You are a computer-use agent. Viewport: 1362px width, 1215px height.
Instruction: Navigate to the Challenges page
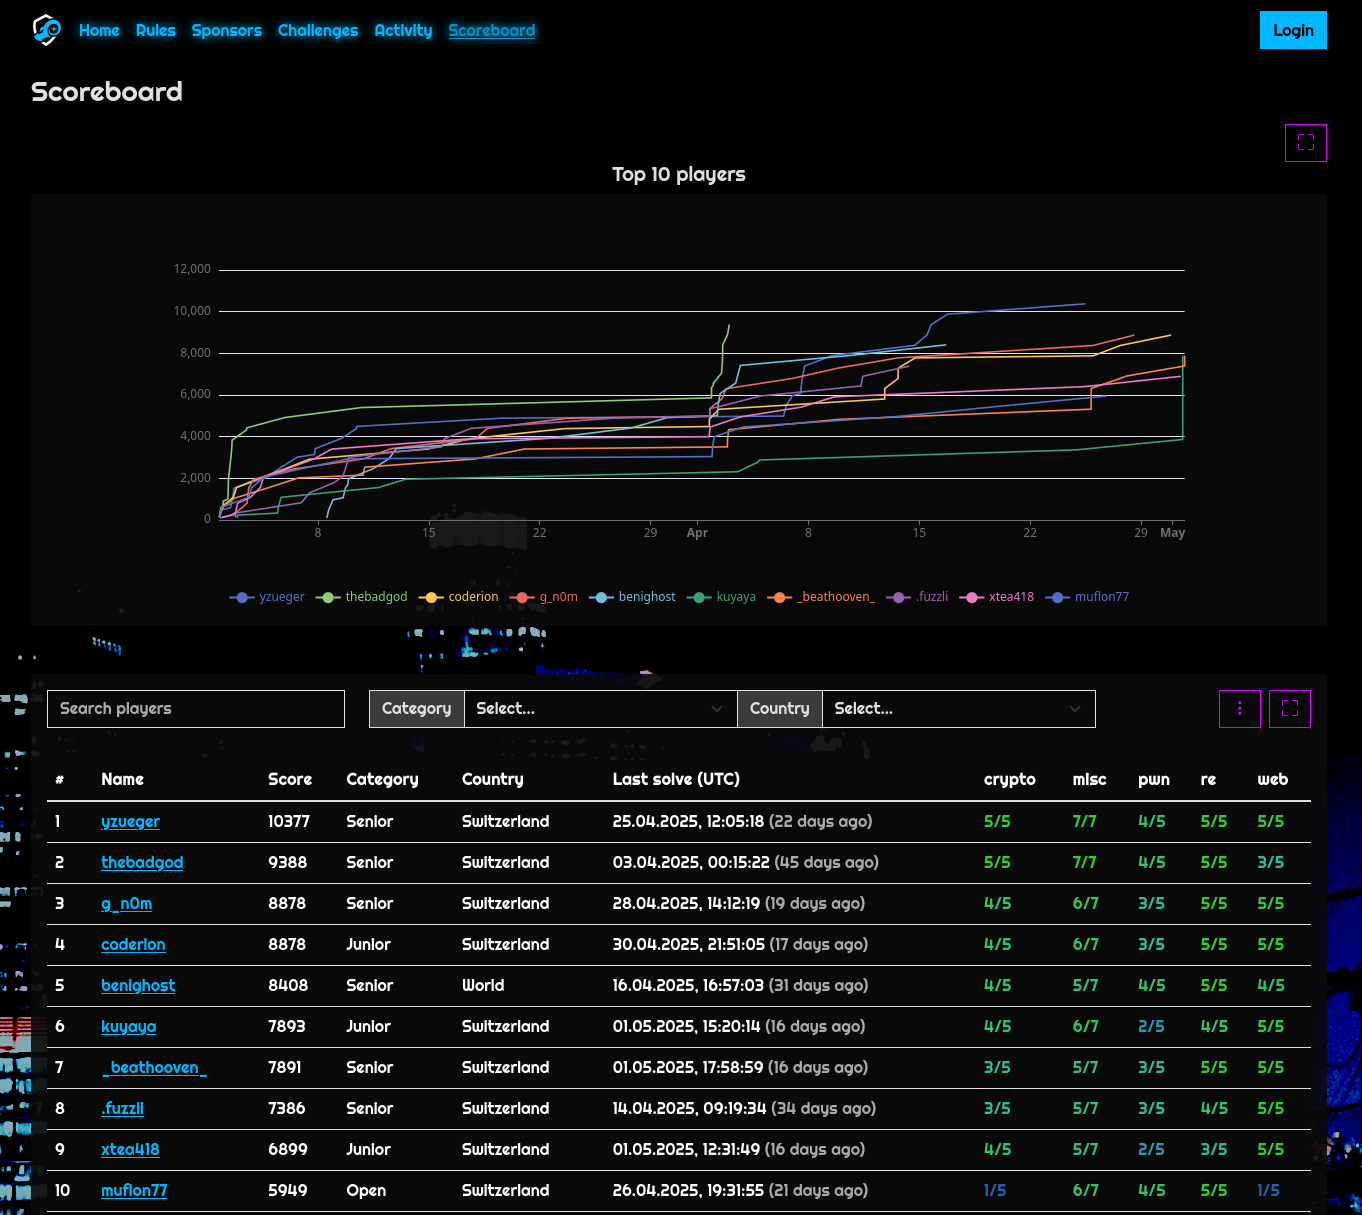(x=318, y=30)
